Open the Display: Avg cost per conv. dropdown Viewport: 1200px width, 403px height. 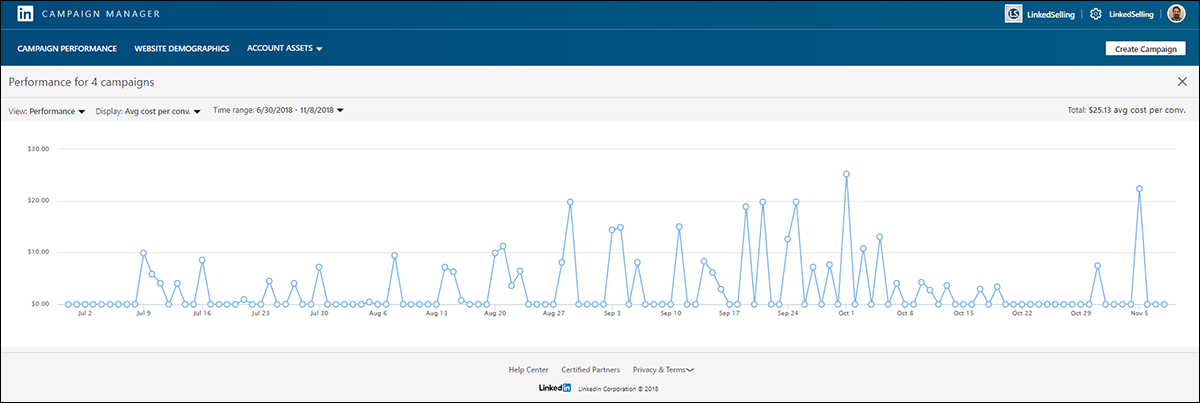coord(148,111)
